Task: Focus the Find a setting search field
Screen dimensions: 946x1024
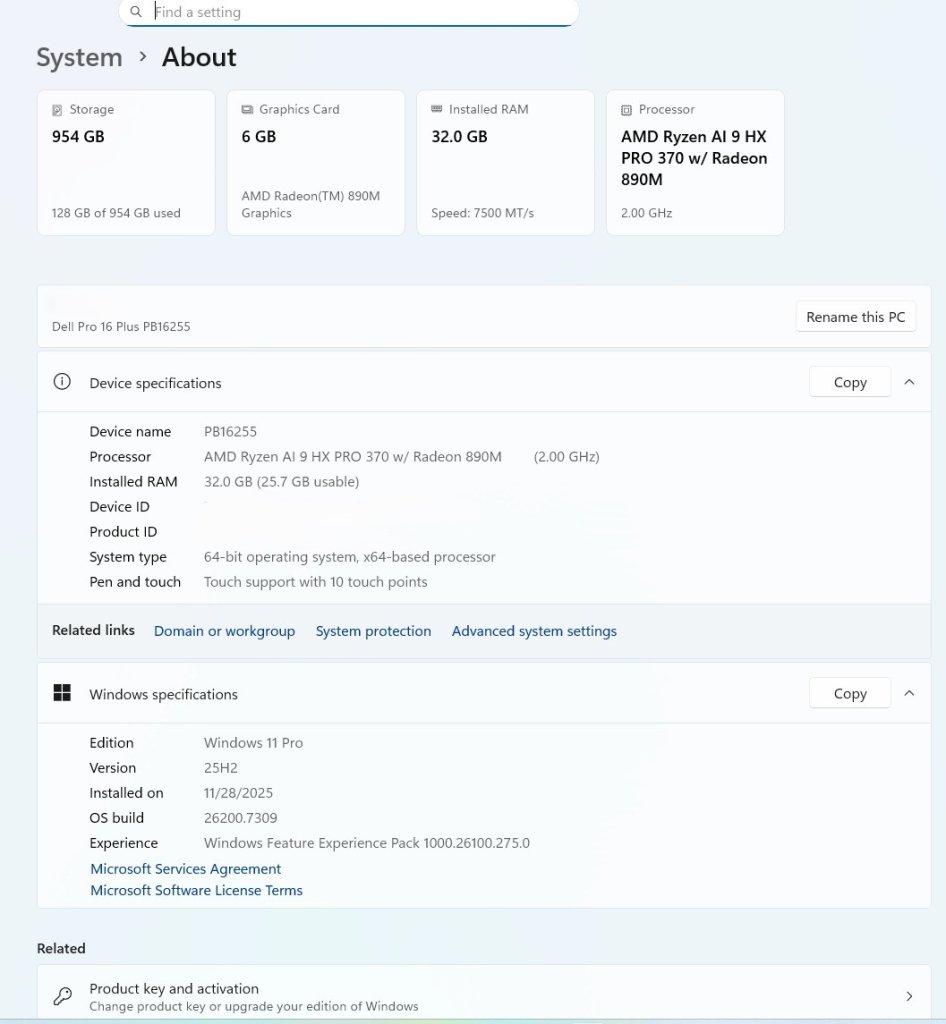Action: (x=360, y=12)
